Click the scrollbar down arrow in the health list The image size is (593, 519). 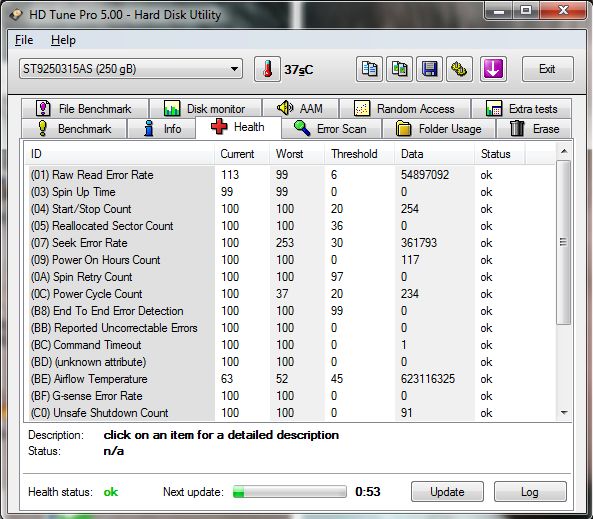[x=564, y=412]
